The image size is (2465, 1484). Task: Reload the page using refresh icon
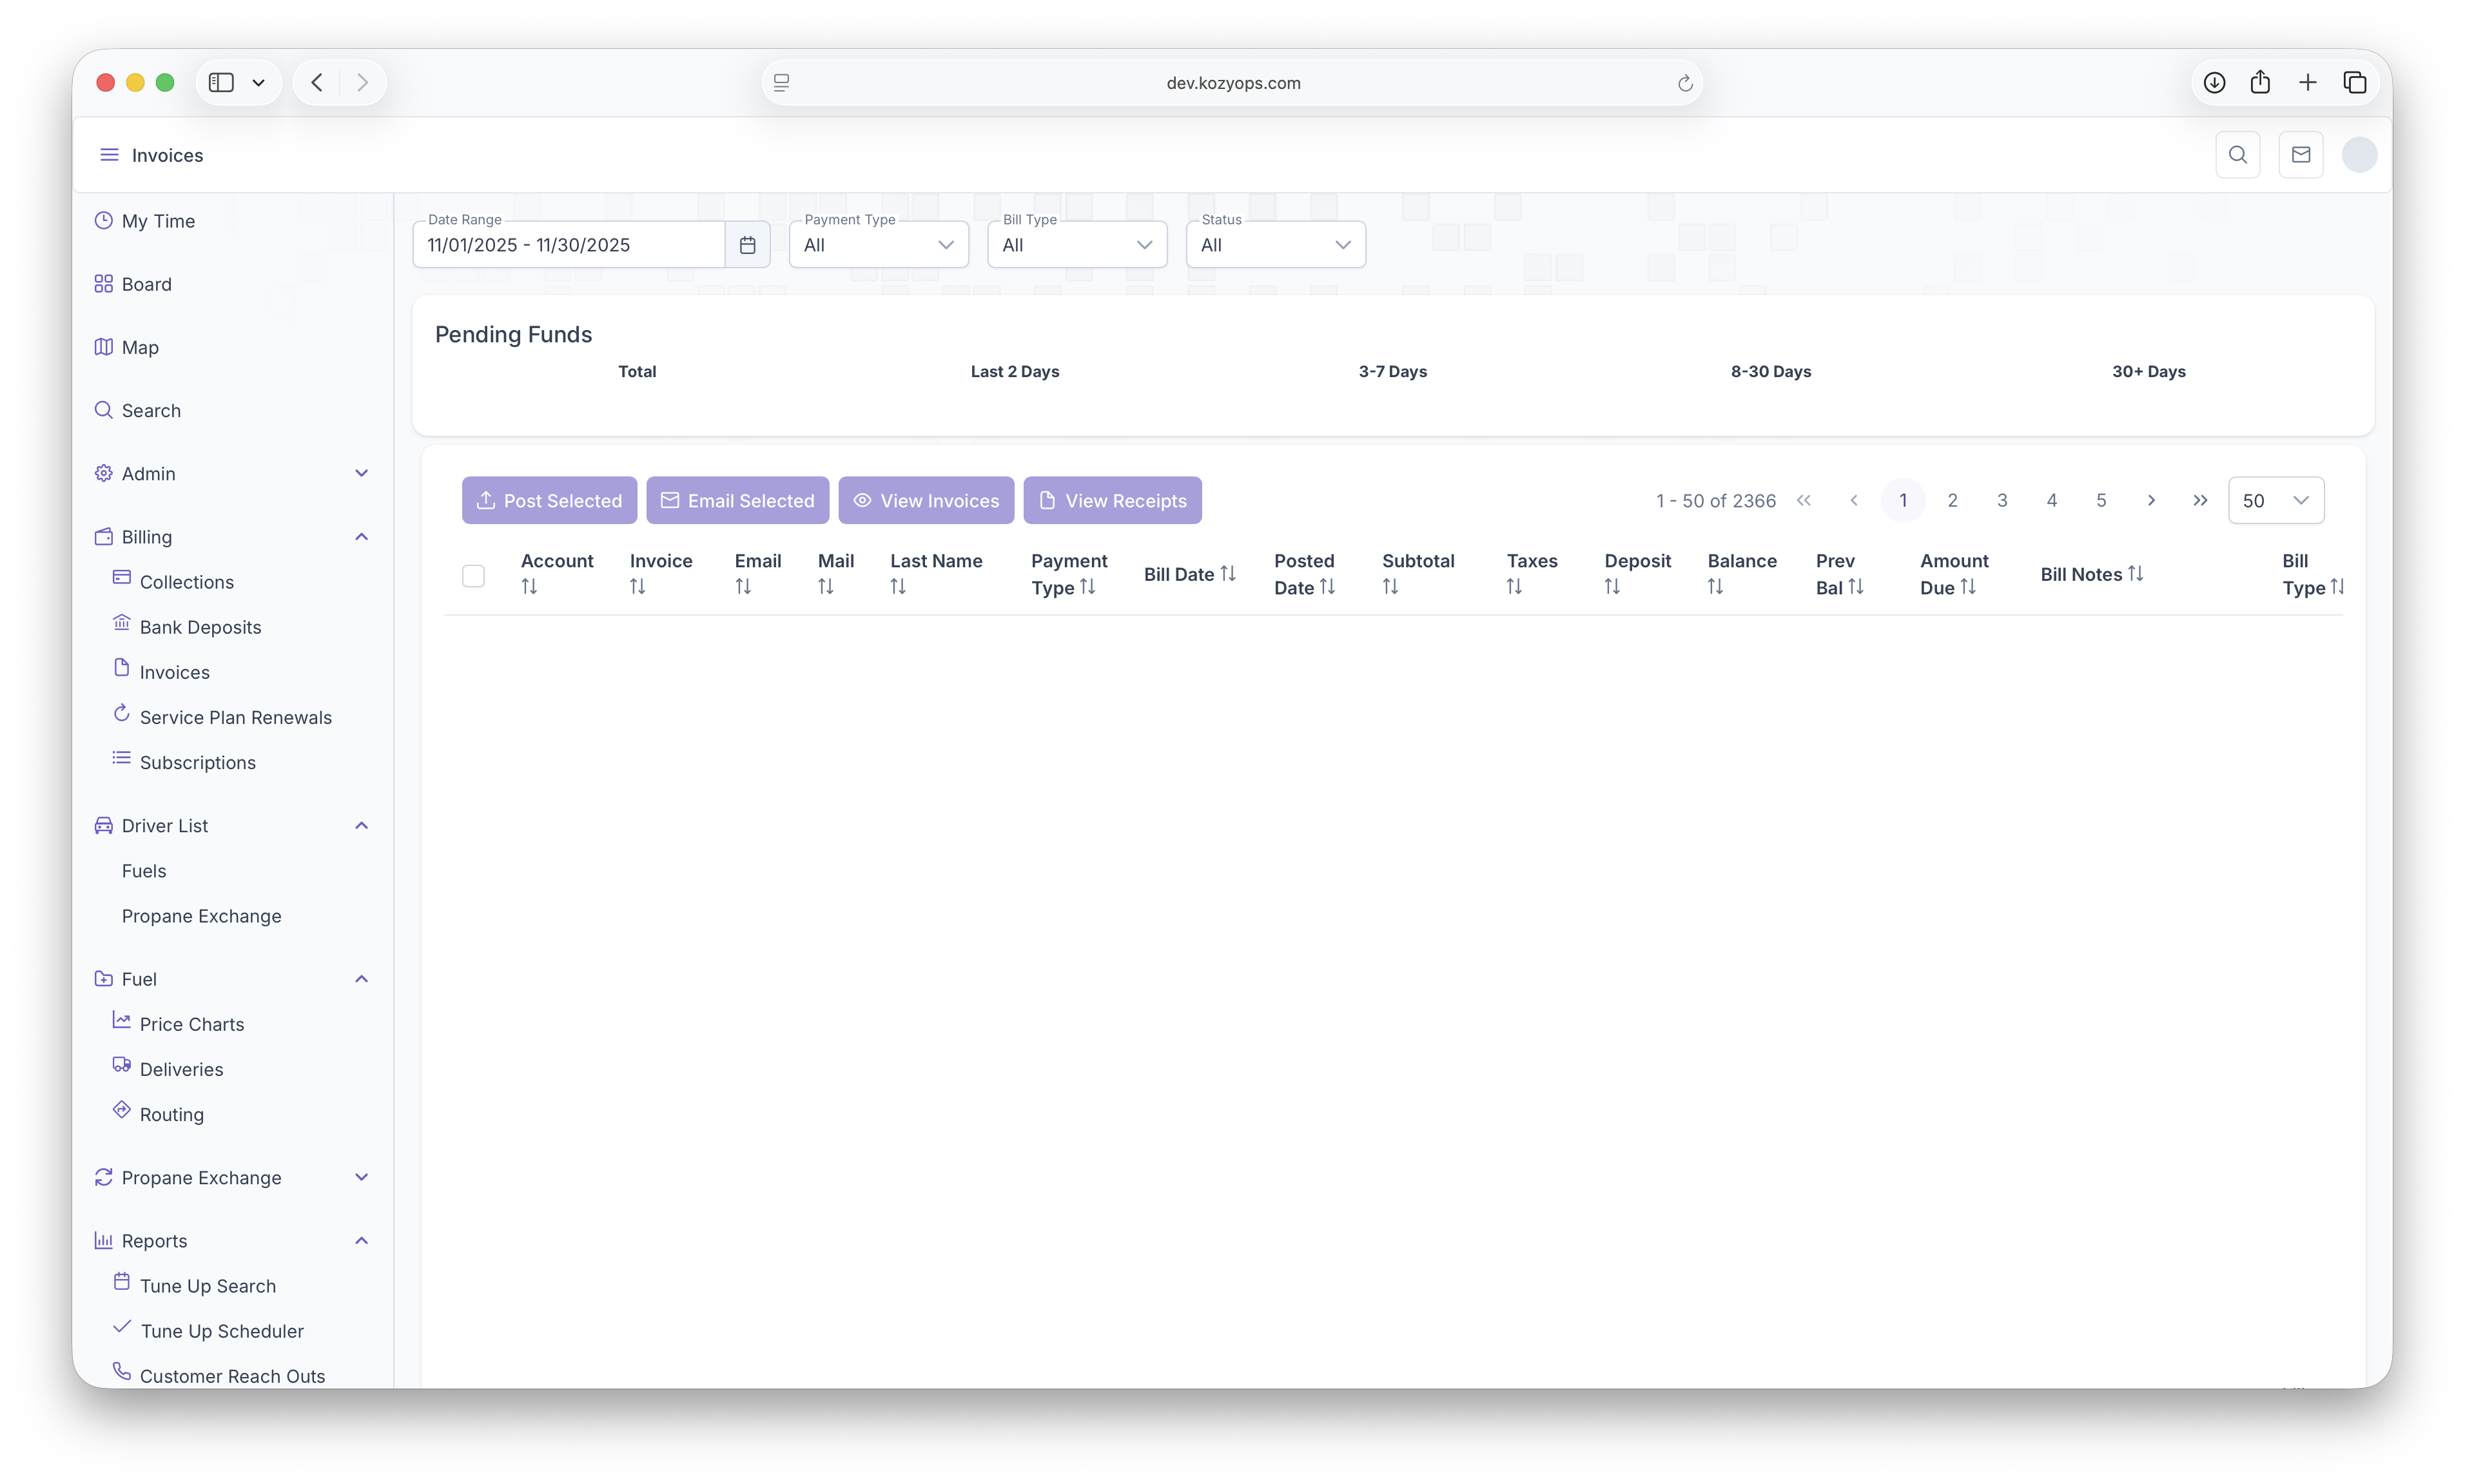pyautogui.click(x=1684, y=83)
